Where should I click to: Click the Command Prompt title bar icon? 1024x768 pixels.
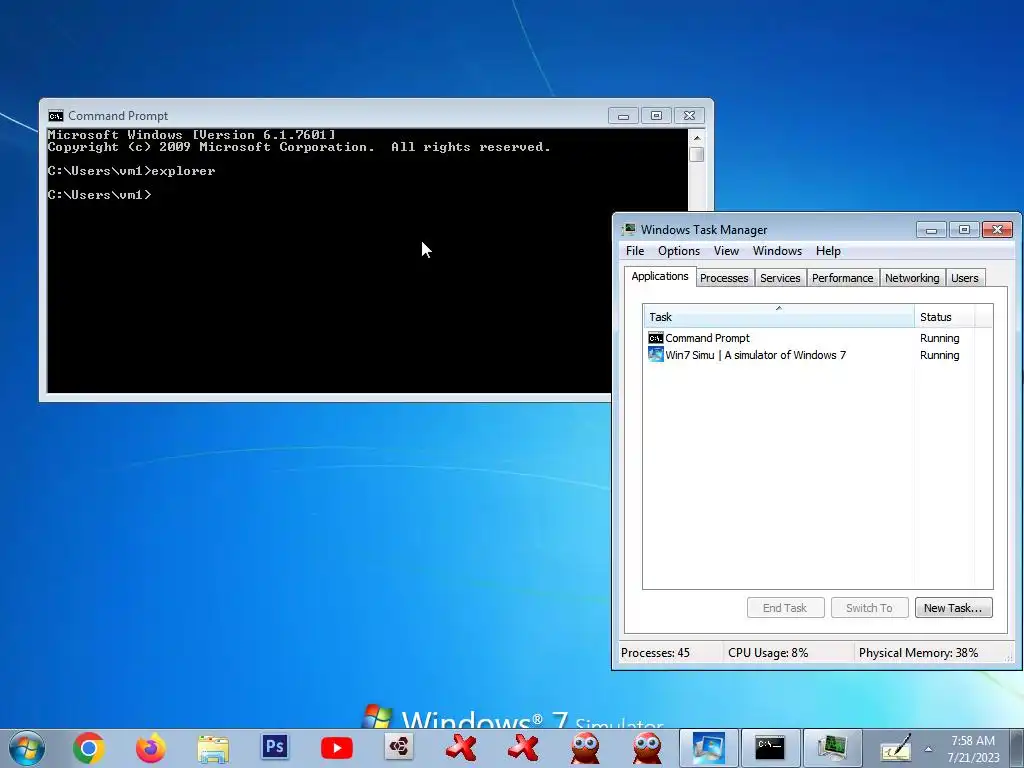[x=56, y=116]
